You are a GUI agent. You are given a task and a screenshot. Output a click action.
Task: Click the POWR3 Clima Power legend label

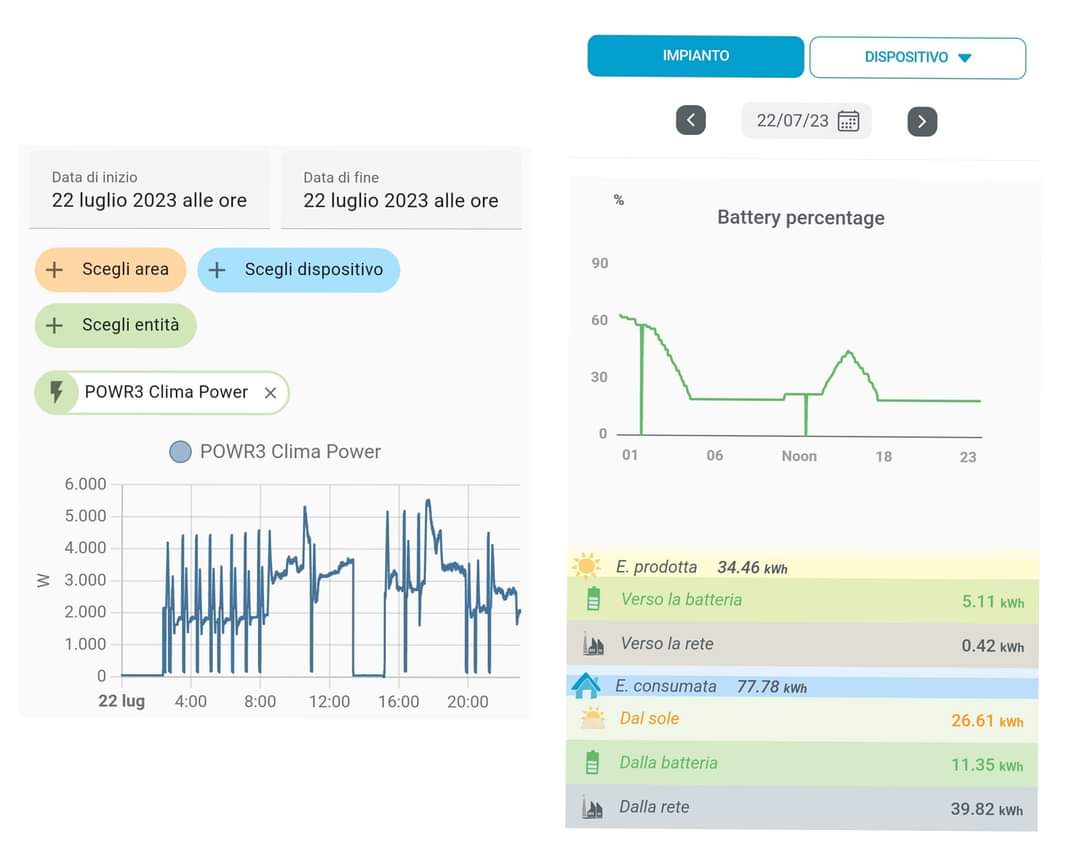290,452
